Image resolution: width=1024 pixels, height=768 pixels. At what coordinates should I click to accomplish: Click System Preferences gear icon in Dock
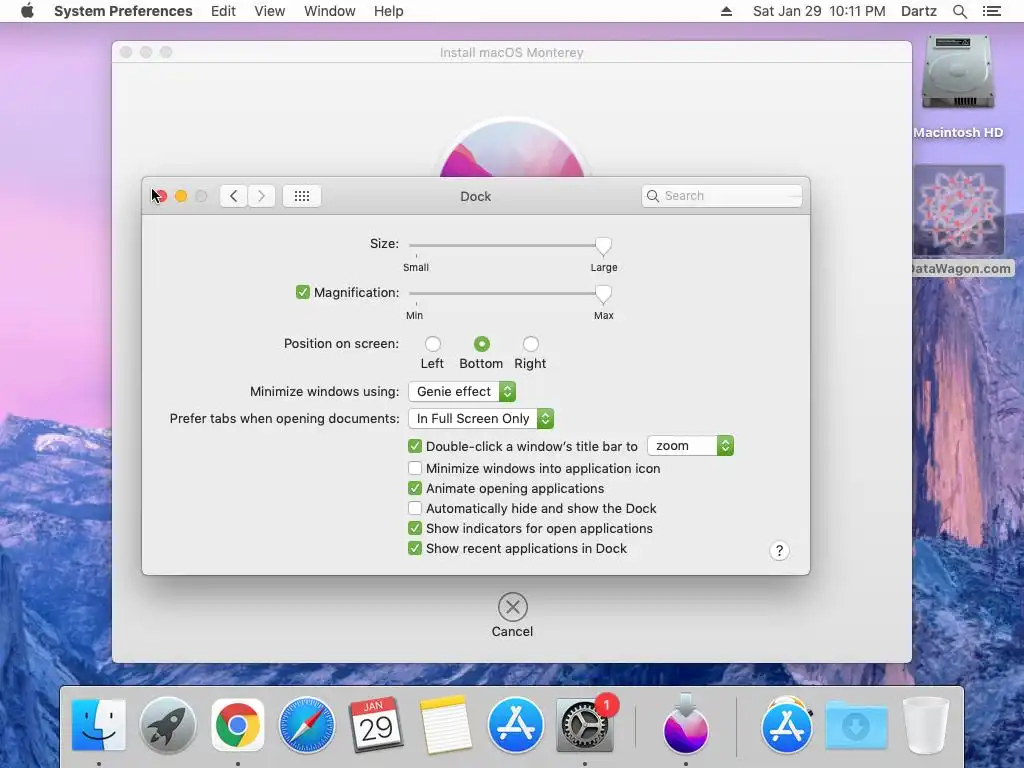click(x=584, y=724)
